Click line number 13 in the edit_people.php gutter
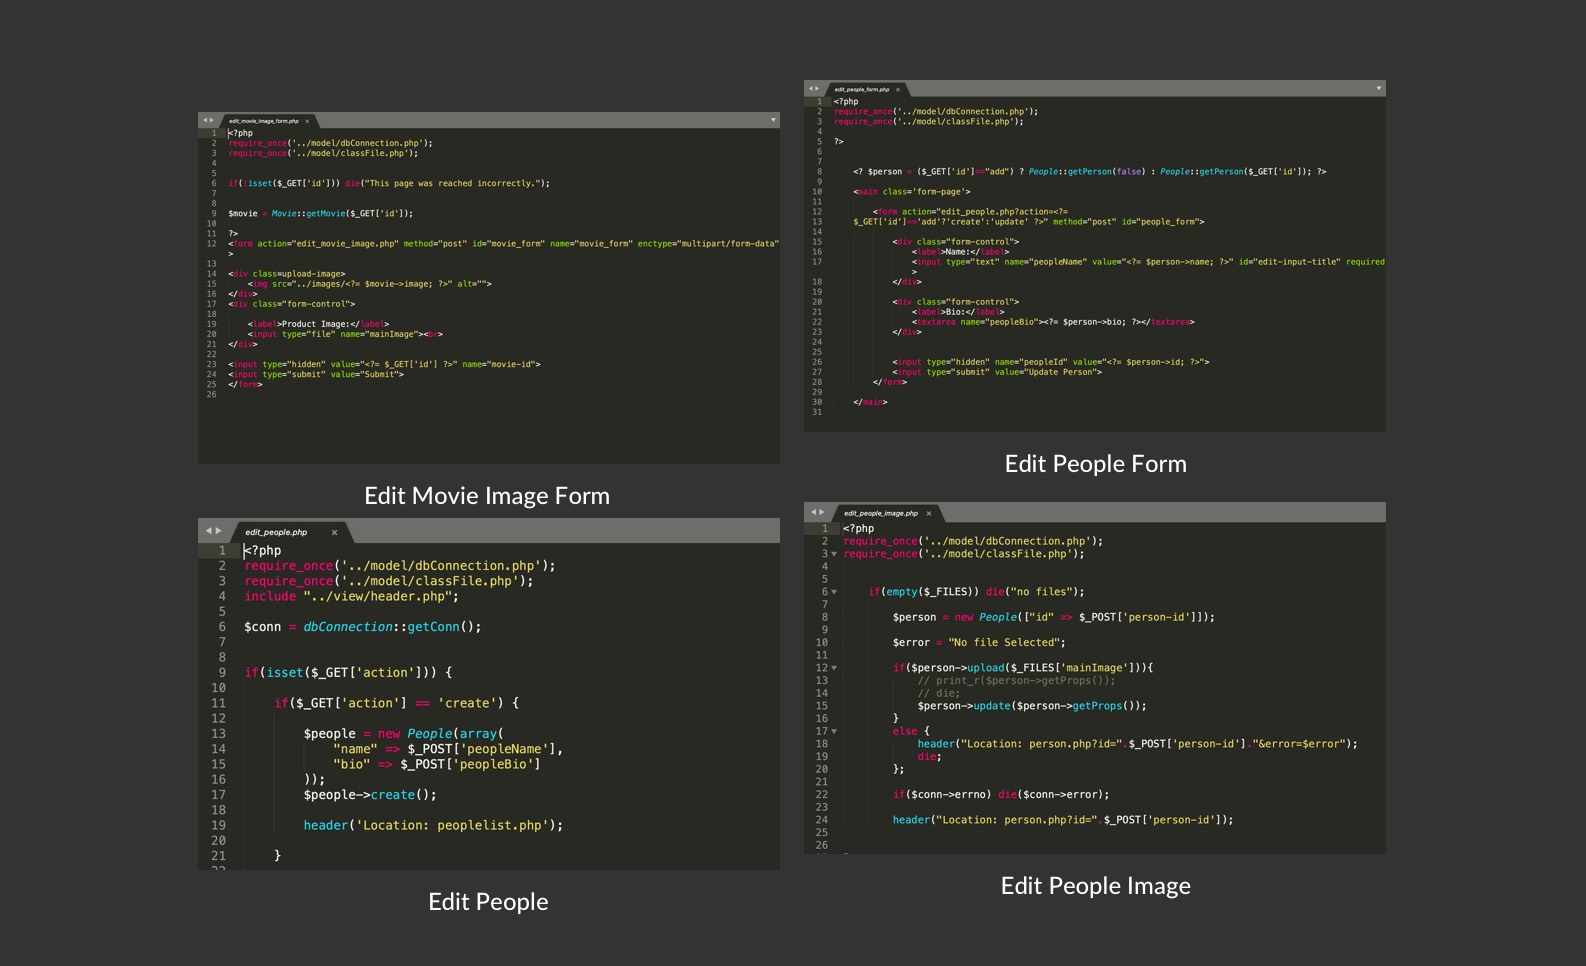 click(x=218, y=734)
